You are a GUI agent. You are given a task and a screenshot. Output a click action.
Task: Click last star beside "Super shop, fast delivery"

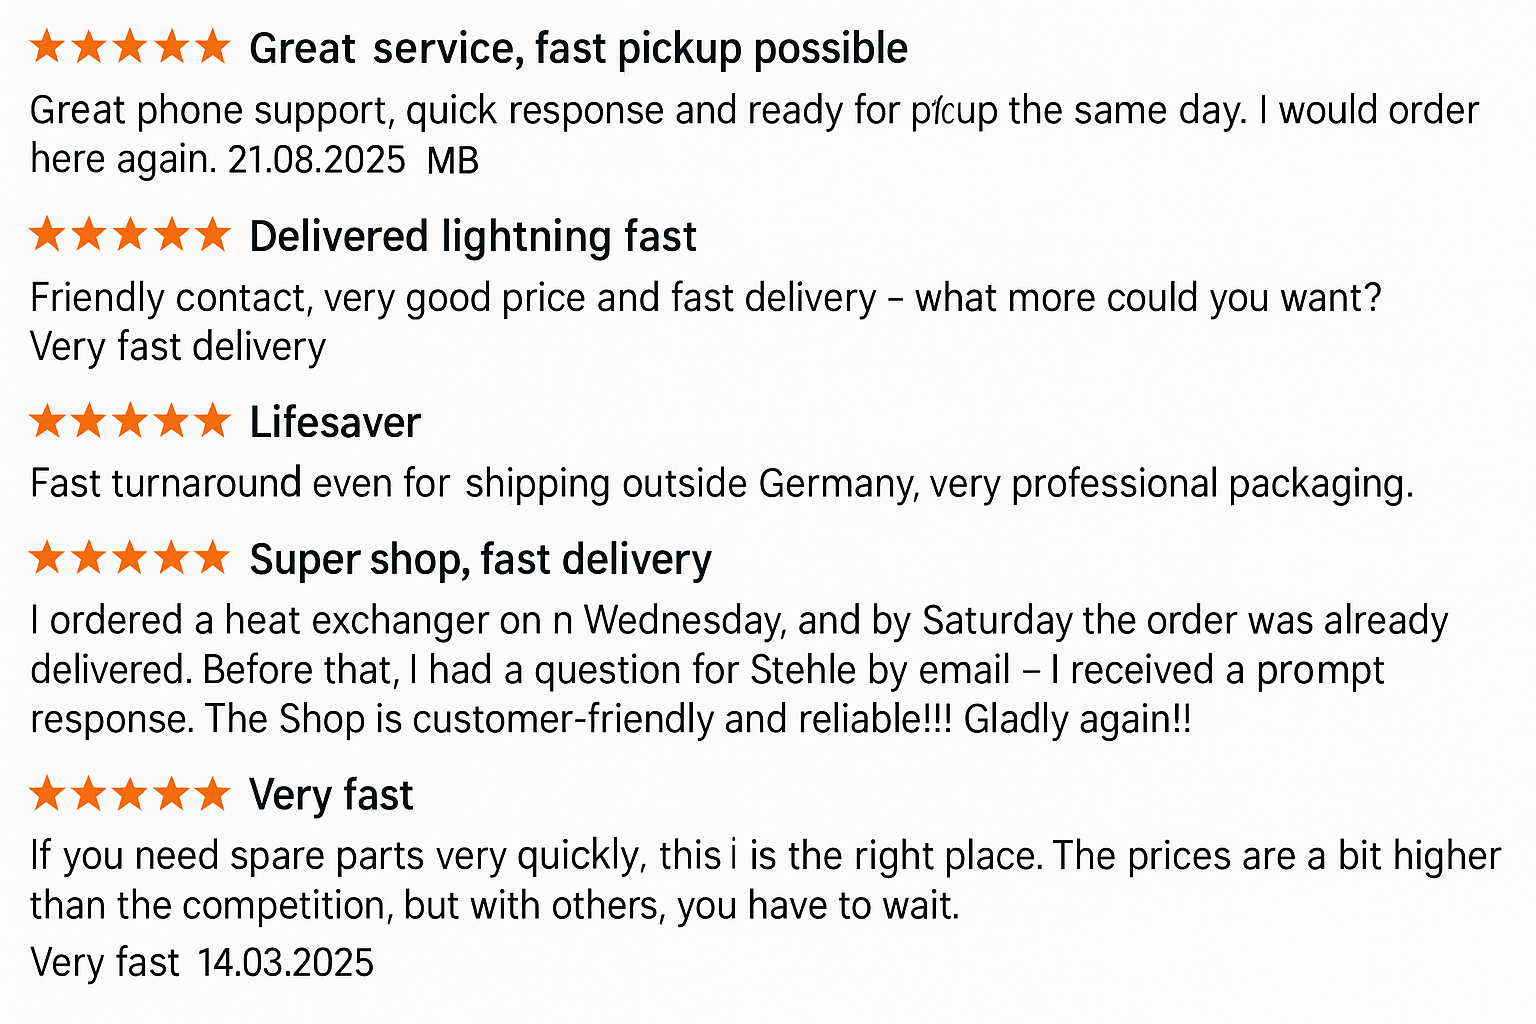212,558
